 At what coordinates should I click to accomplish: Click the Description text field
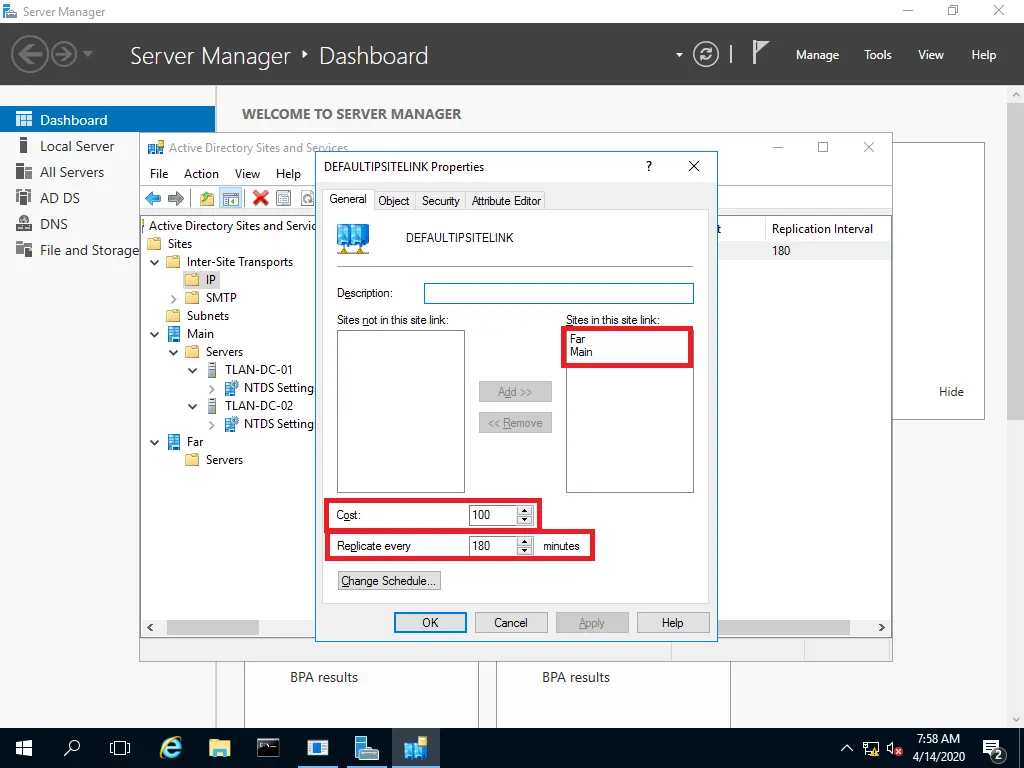pyautogui.click(x=558, y=293)
